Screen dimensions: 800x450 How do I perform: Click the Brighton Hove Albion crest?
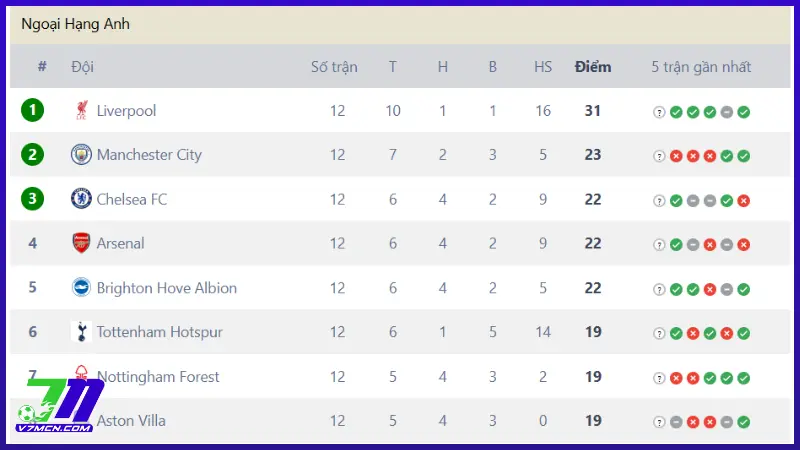pos(81,288)
